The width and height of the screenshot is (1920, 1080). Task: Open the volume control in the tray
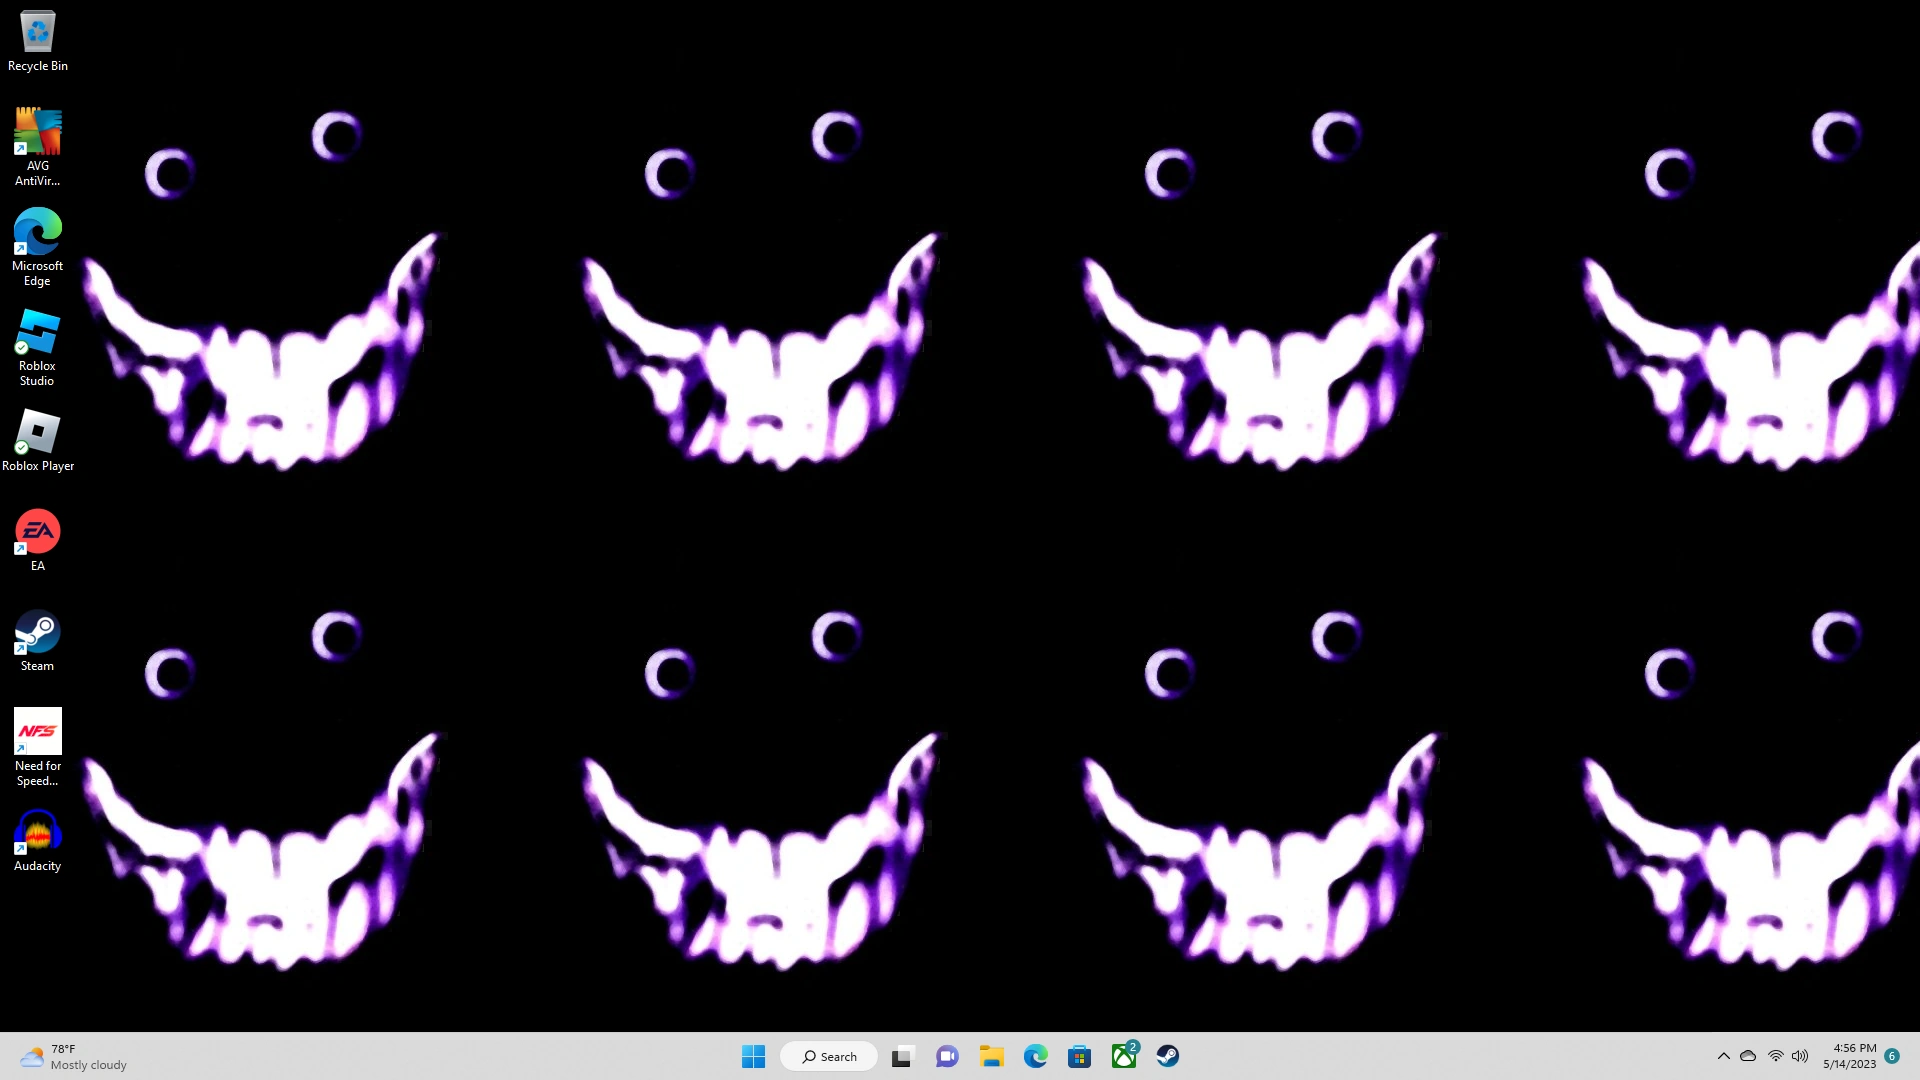[x=1800, y=1056]
